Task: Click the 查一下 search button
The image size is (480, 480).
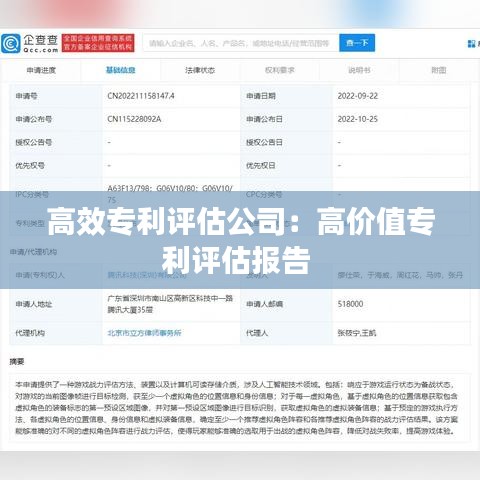Action: click(357, 43)
